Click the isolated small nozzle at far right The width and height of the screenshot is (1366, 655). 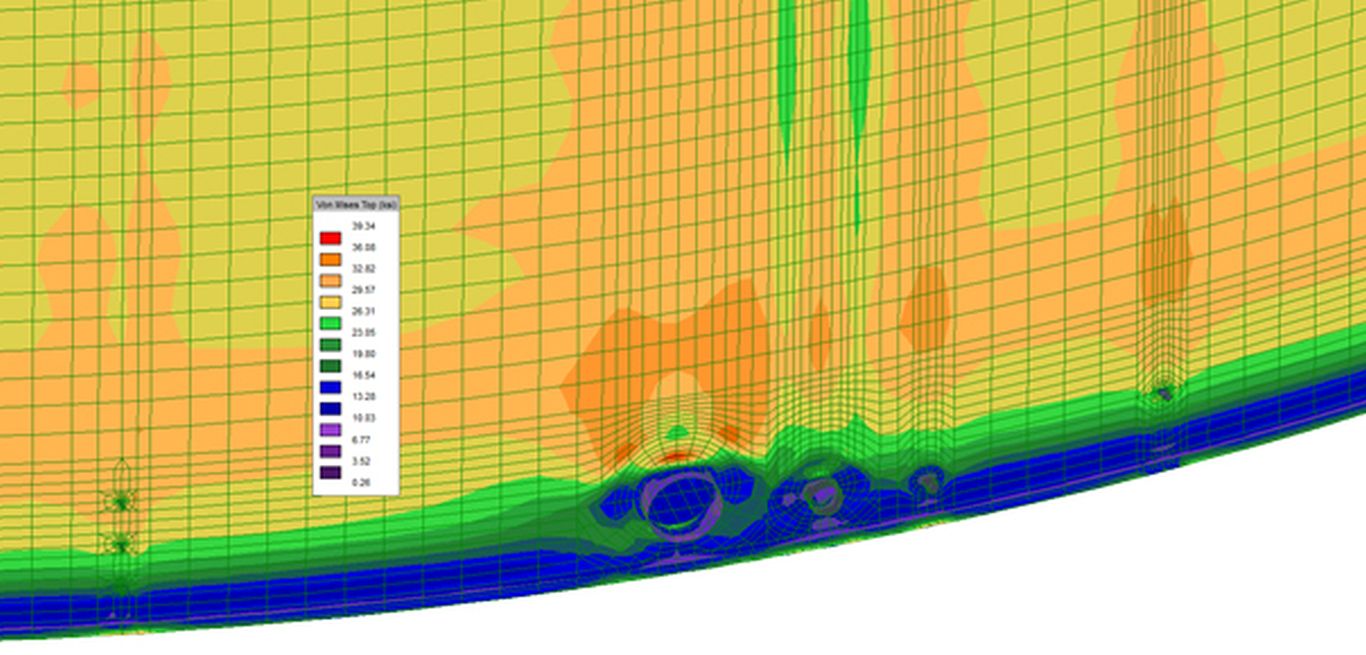click(1163, 393)
